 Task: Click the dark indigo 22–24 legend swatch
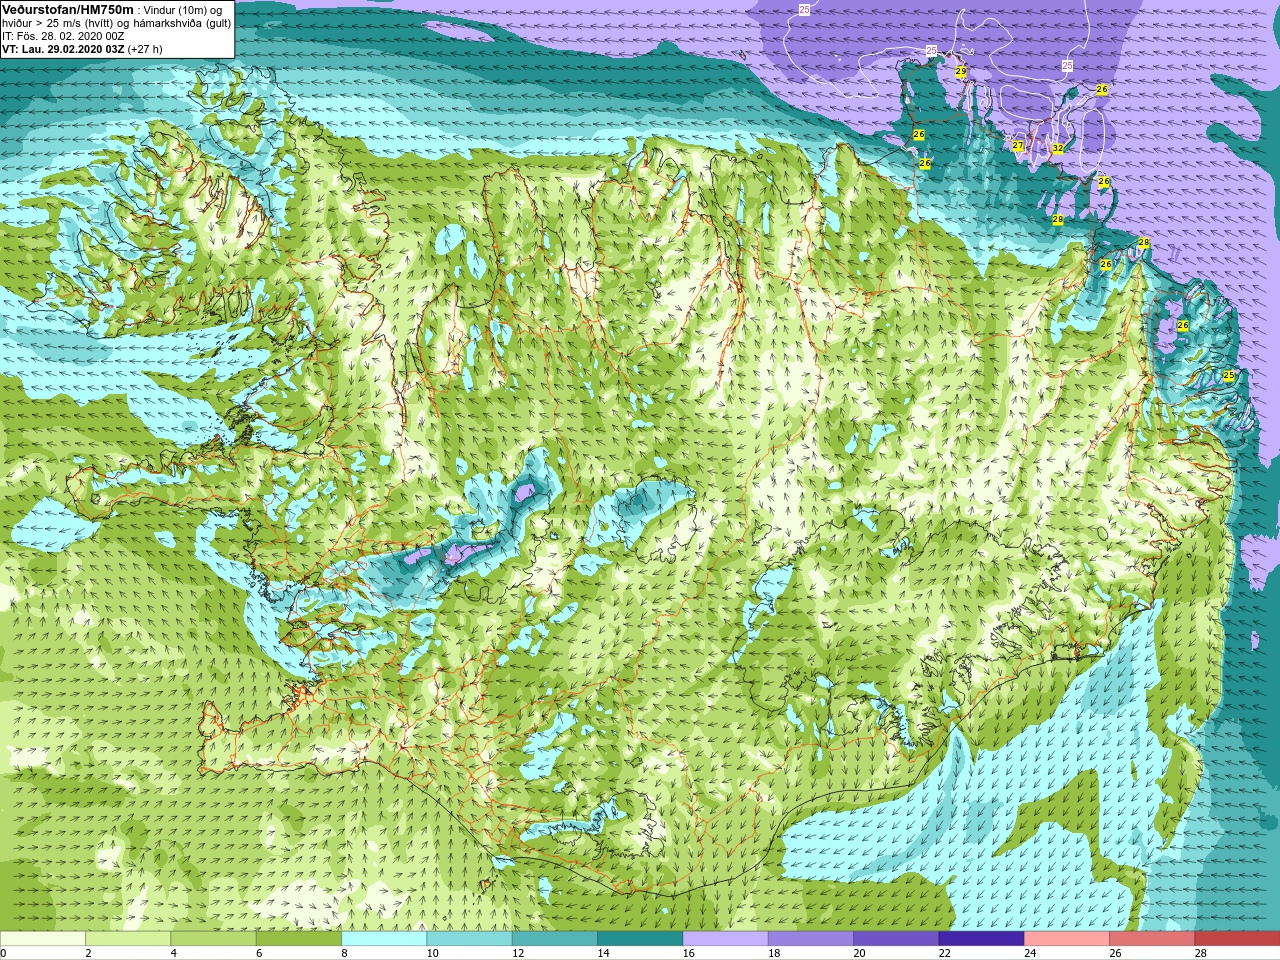click(981, 939)
